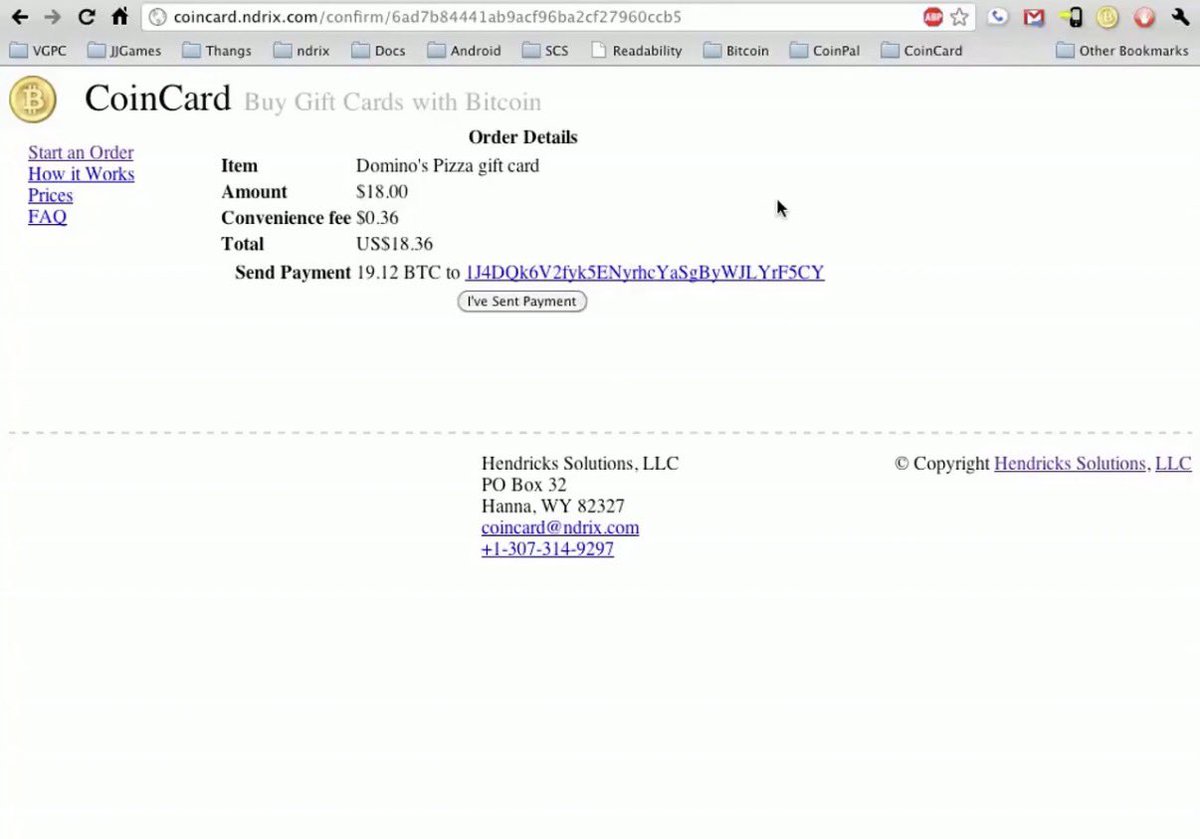Click the $18.00 amount value
This screenshot has height=839, width=1200.
(x=382, y=192)
